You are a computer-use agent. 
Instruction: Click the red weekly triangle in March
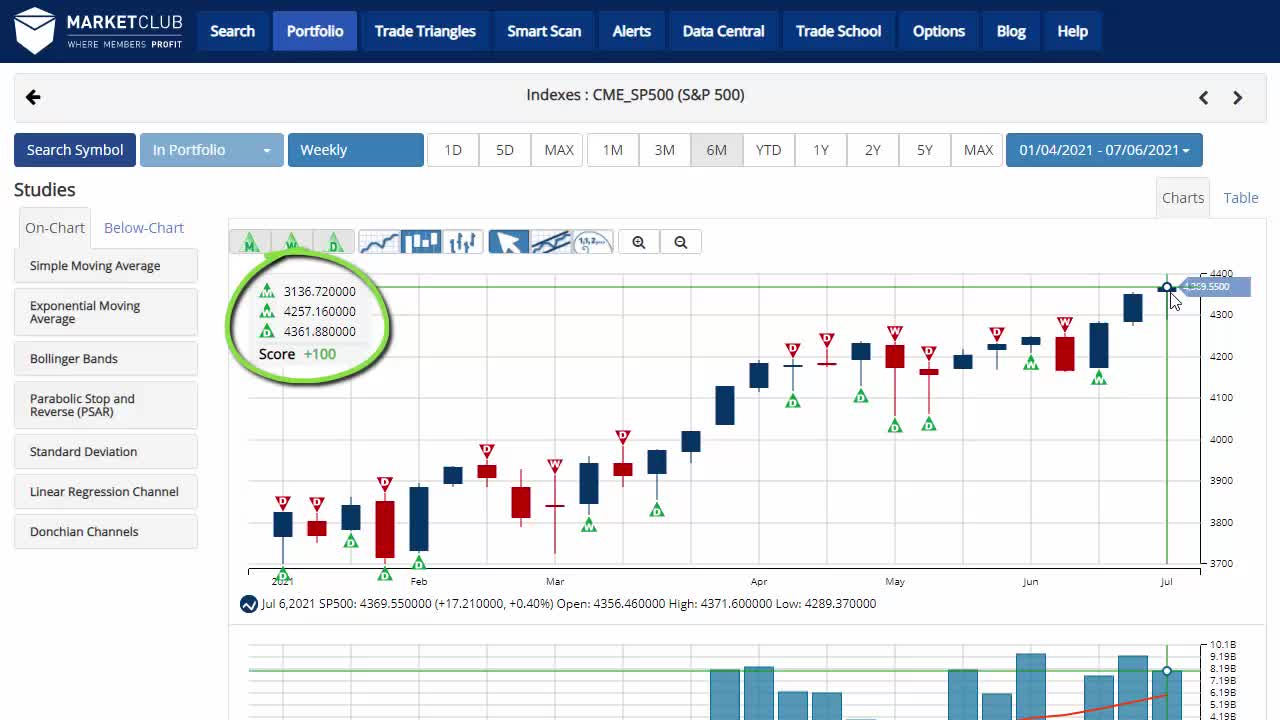click(555, 466)
